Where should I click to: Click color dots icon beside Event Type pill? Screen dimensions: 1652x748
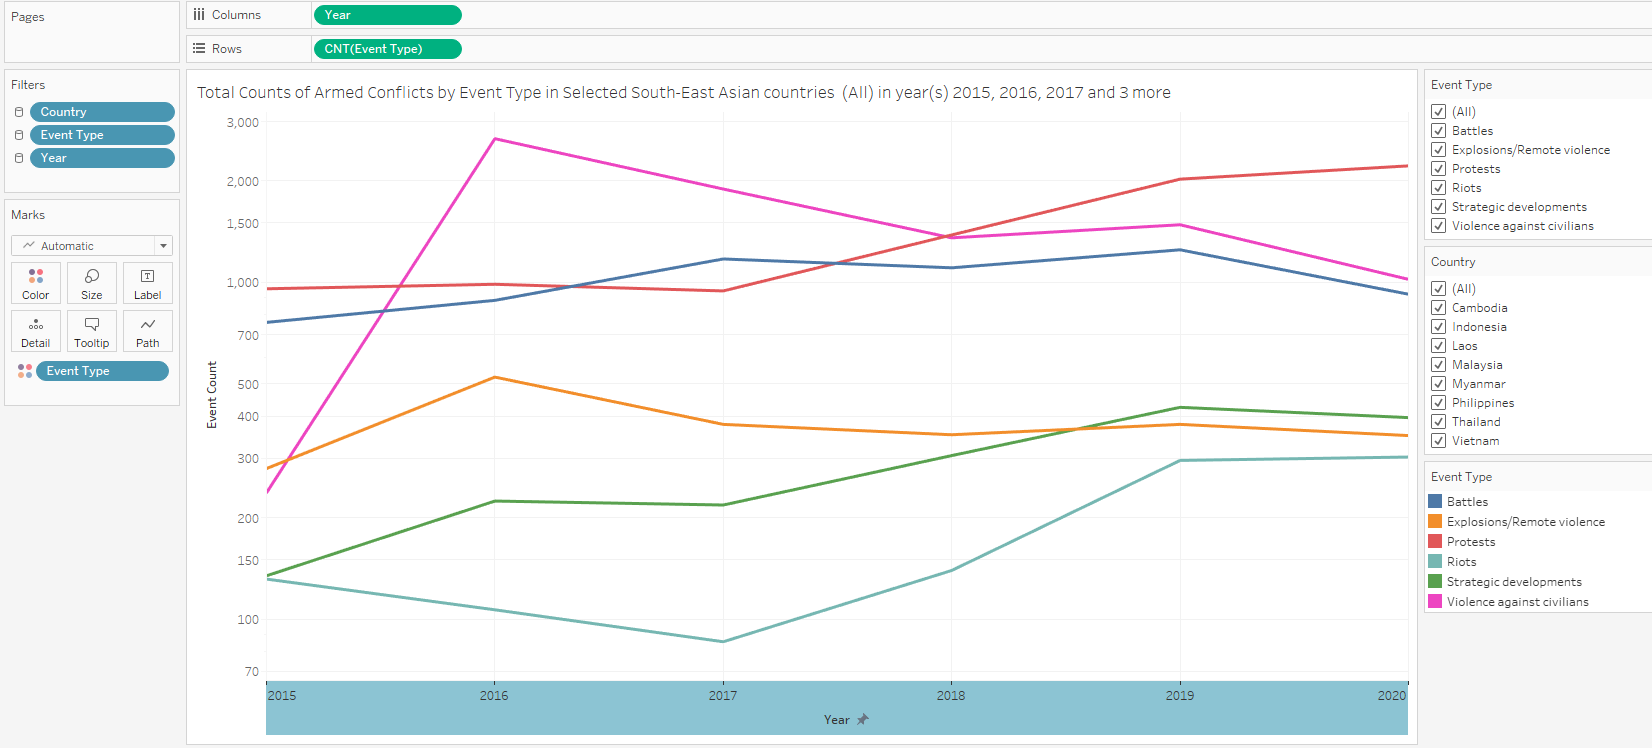[x=25, y=371]
